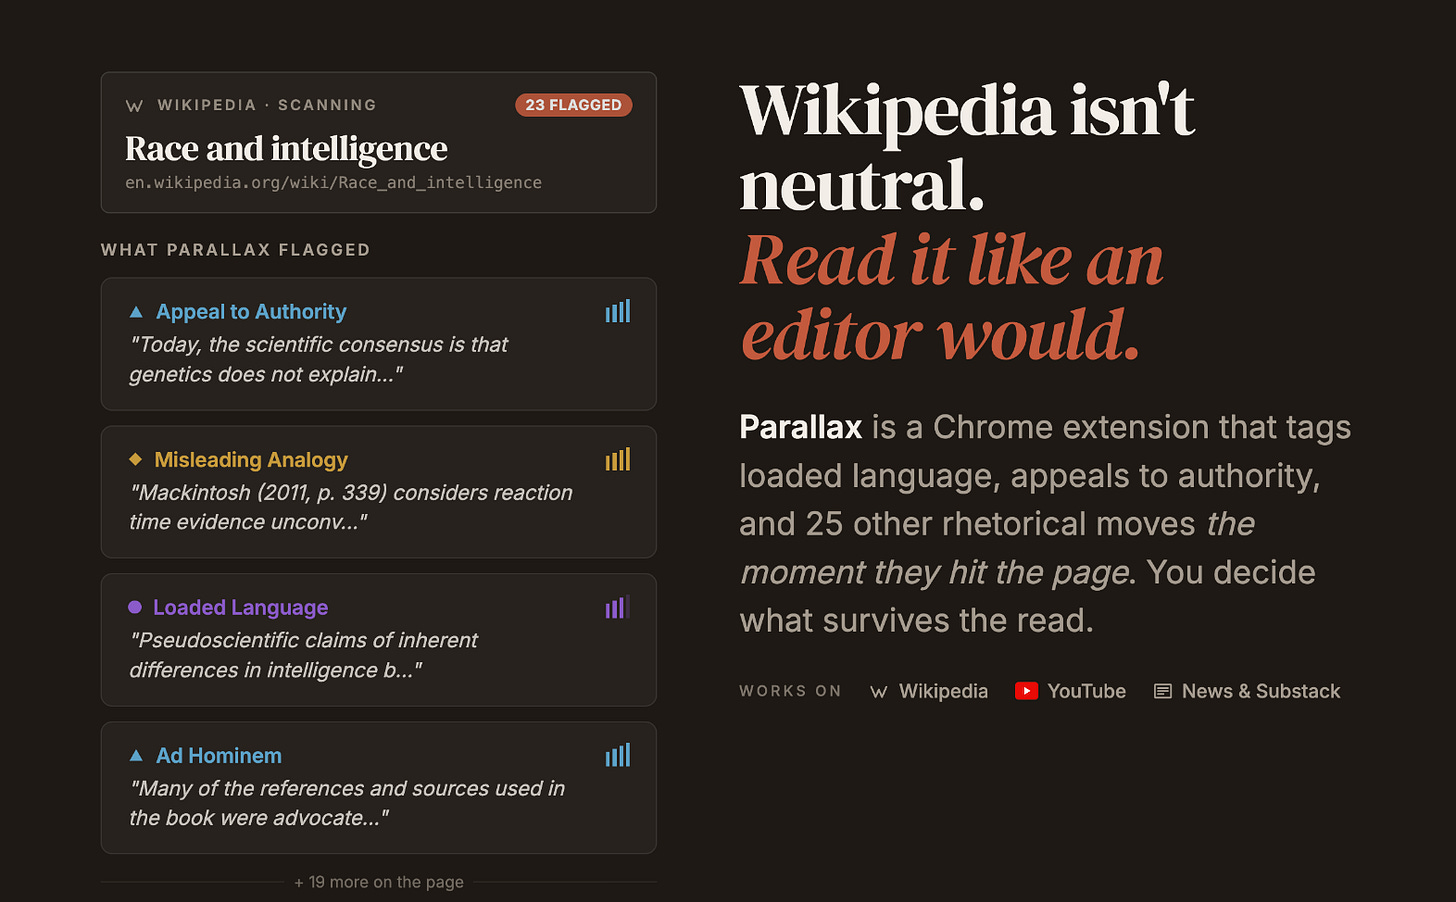
Task: Click the bold Parallax product name
Action: [801, 427]
